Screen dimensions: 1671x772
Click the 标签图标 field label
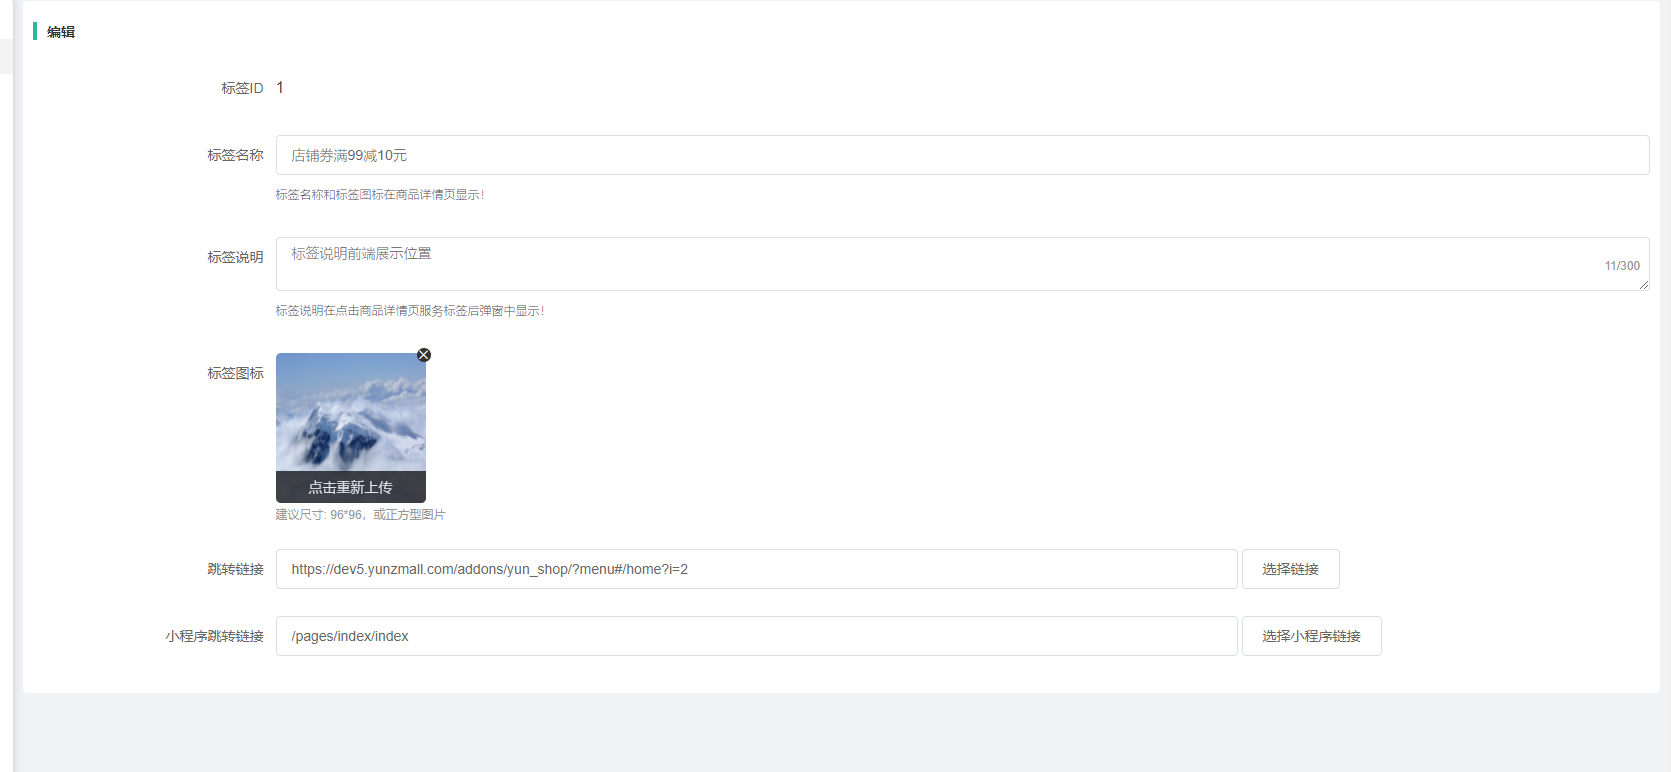235,373
